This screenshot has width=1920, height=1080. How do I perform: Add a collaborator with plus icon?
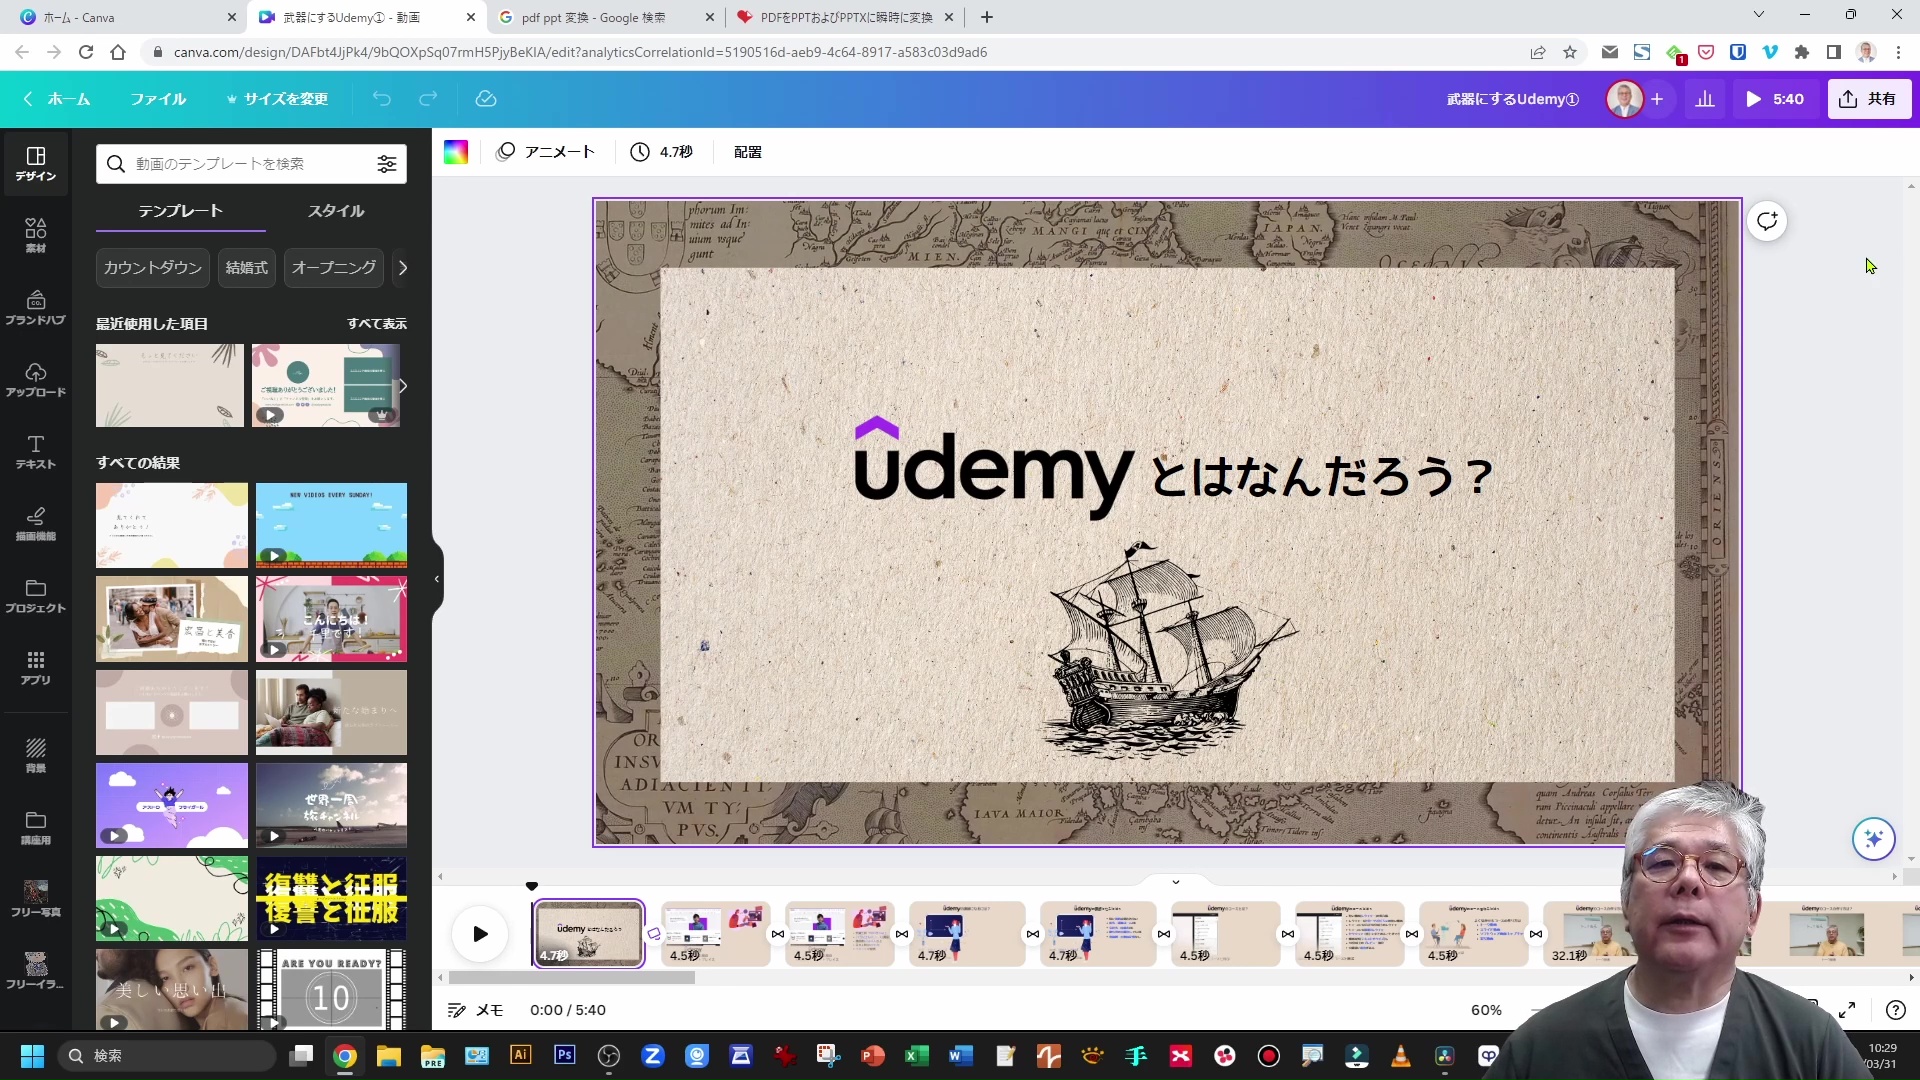point(1657,99)
